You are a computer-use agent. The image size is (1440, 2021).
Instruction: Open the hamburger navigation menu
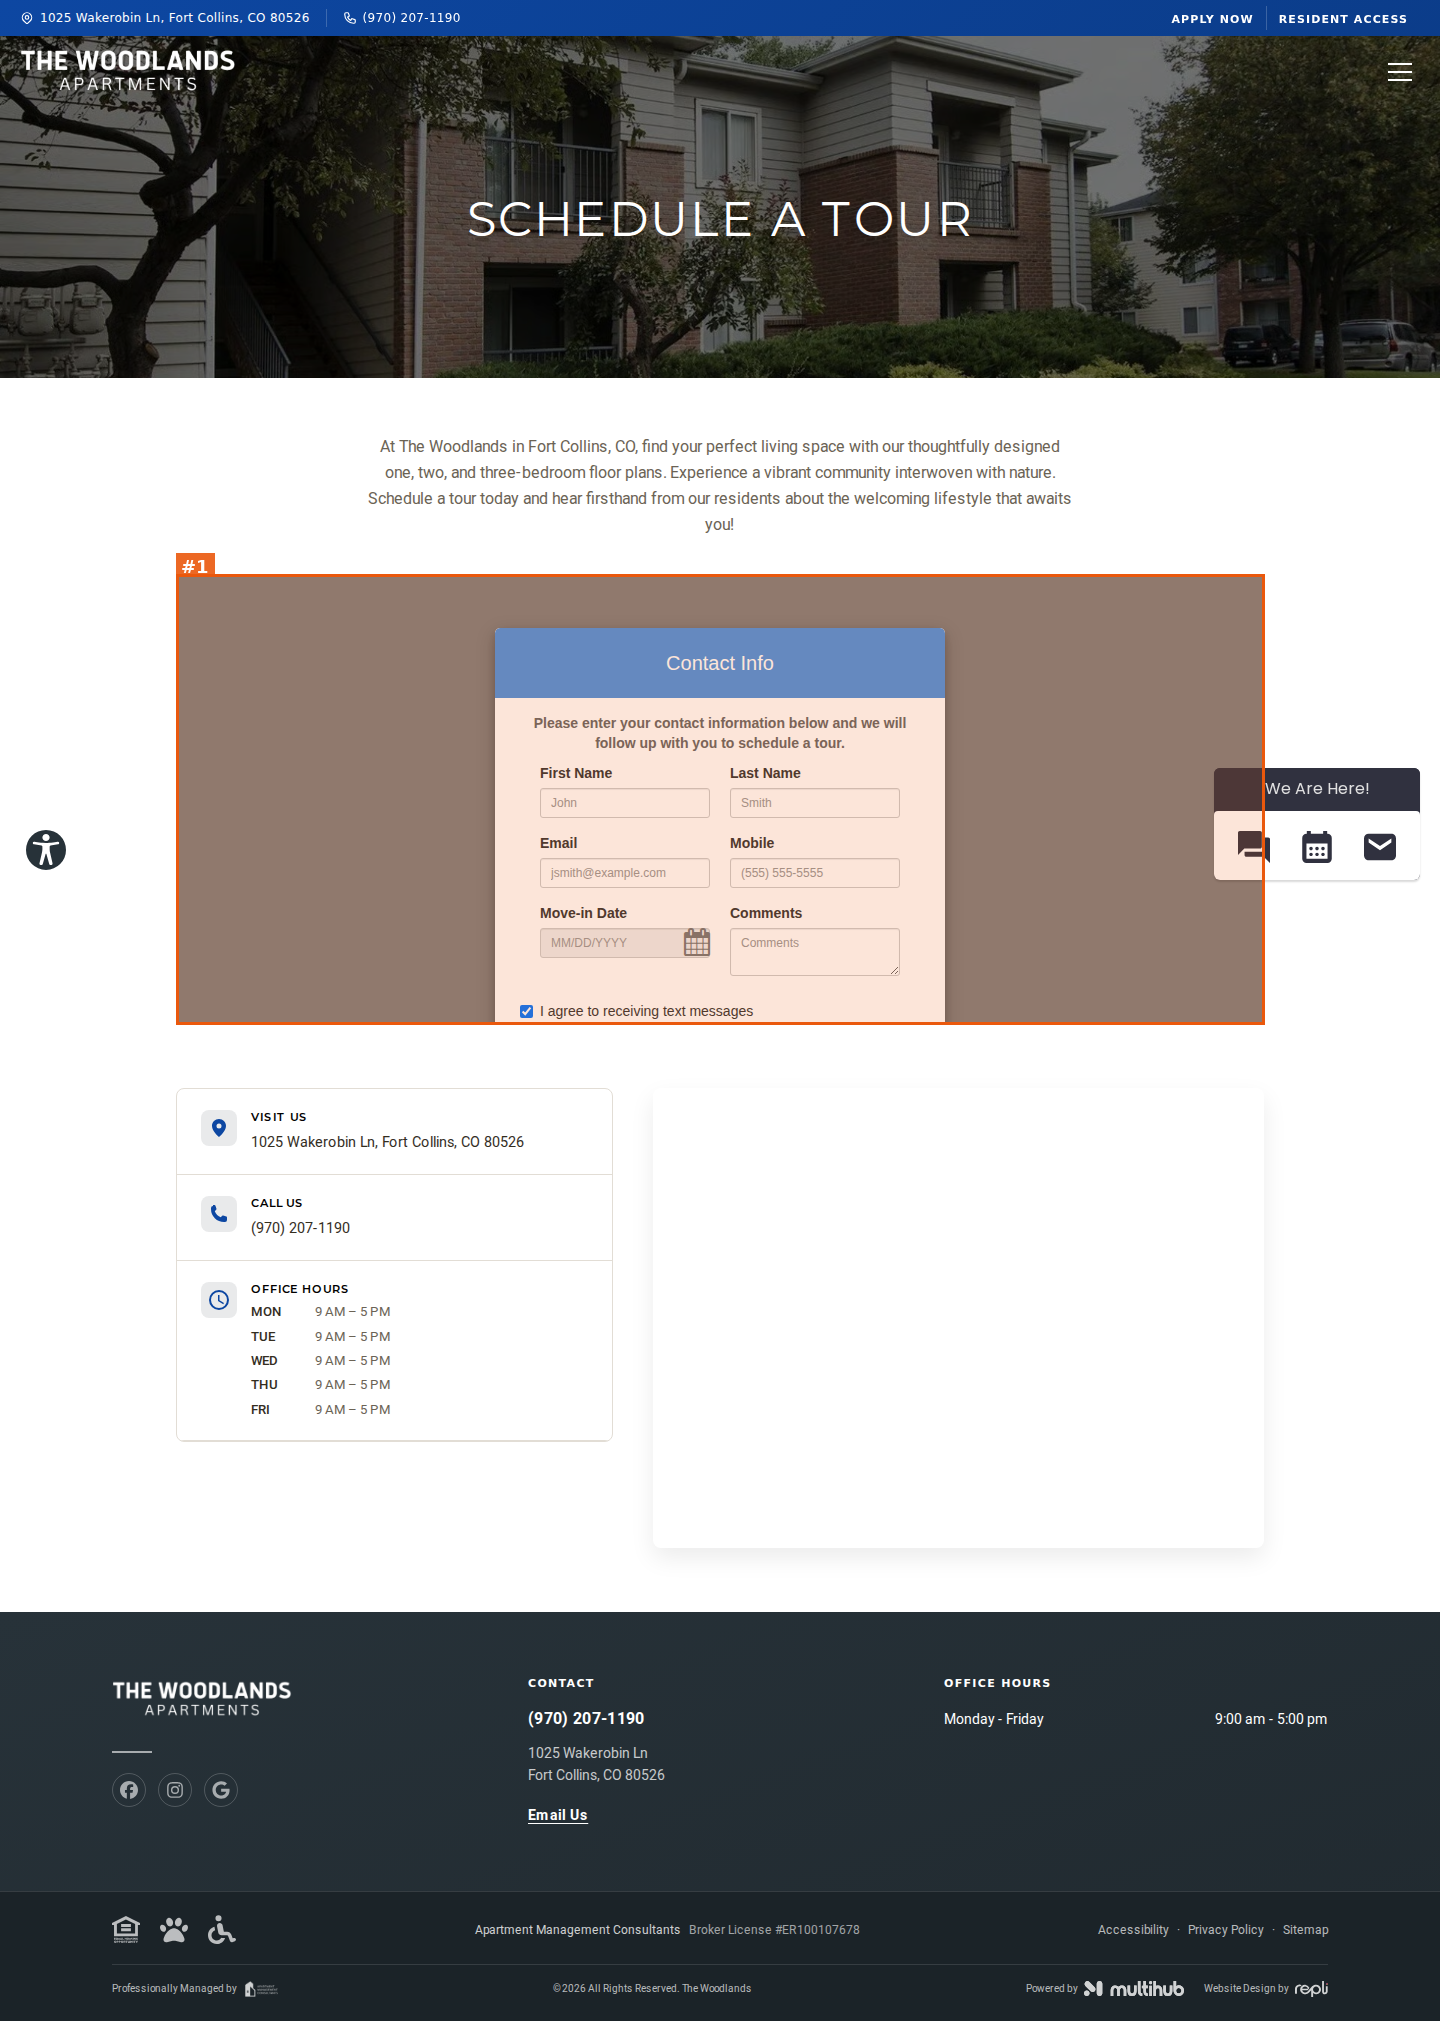[x=1400, y=72]
